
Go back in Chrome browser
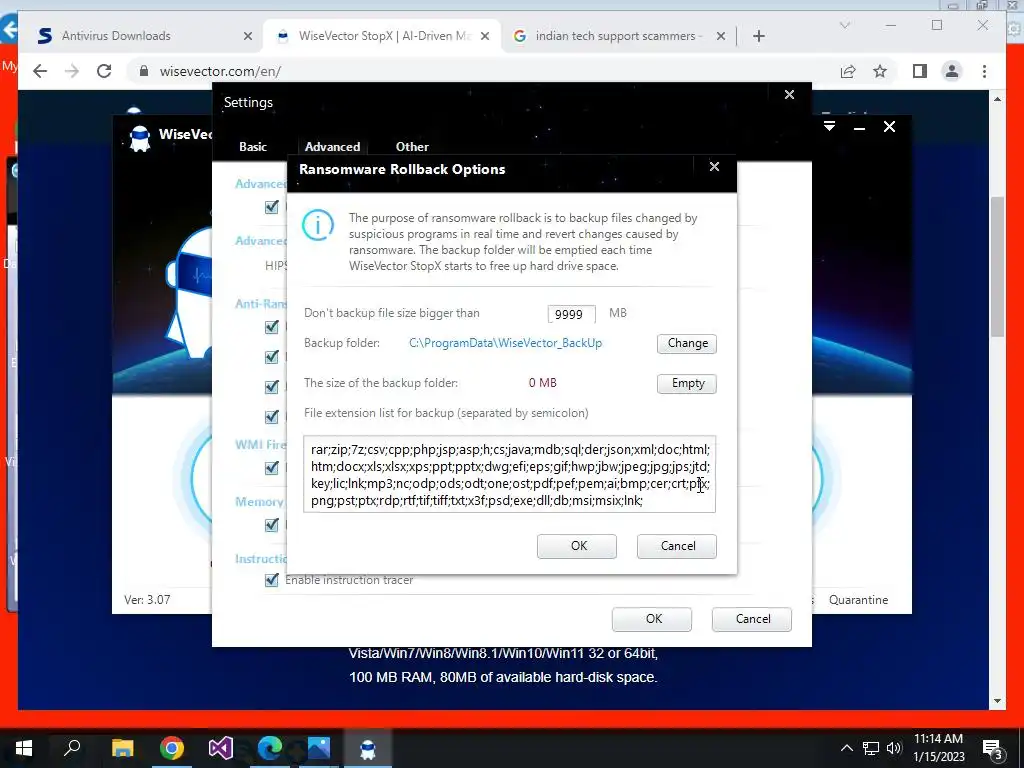point(40,71)
